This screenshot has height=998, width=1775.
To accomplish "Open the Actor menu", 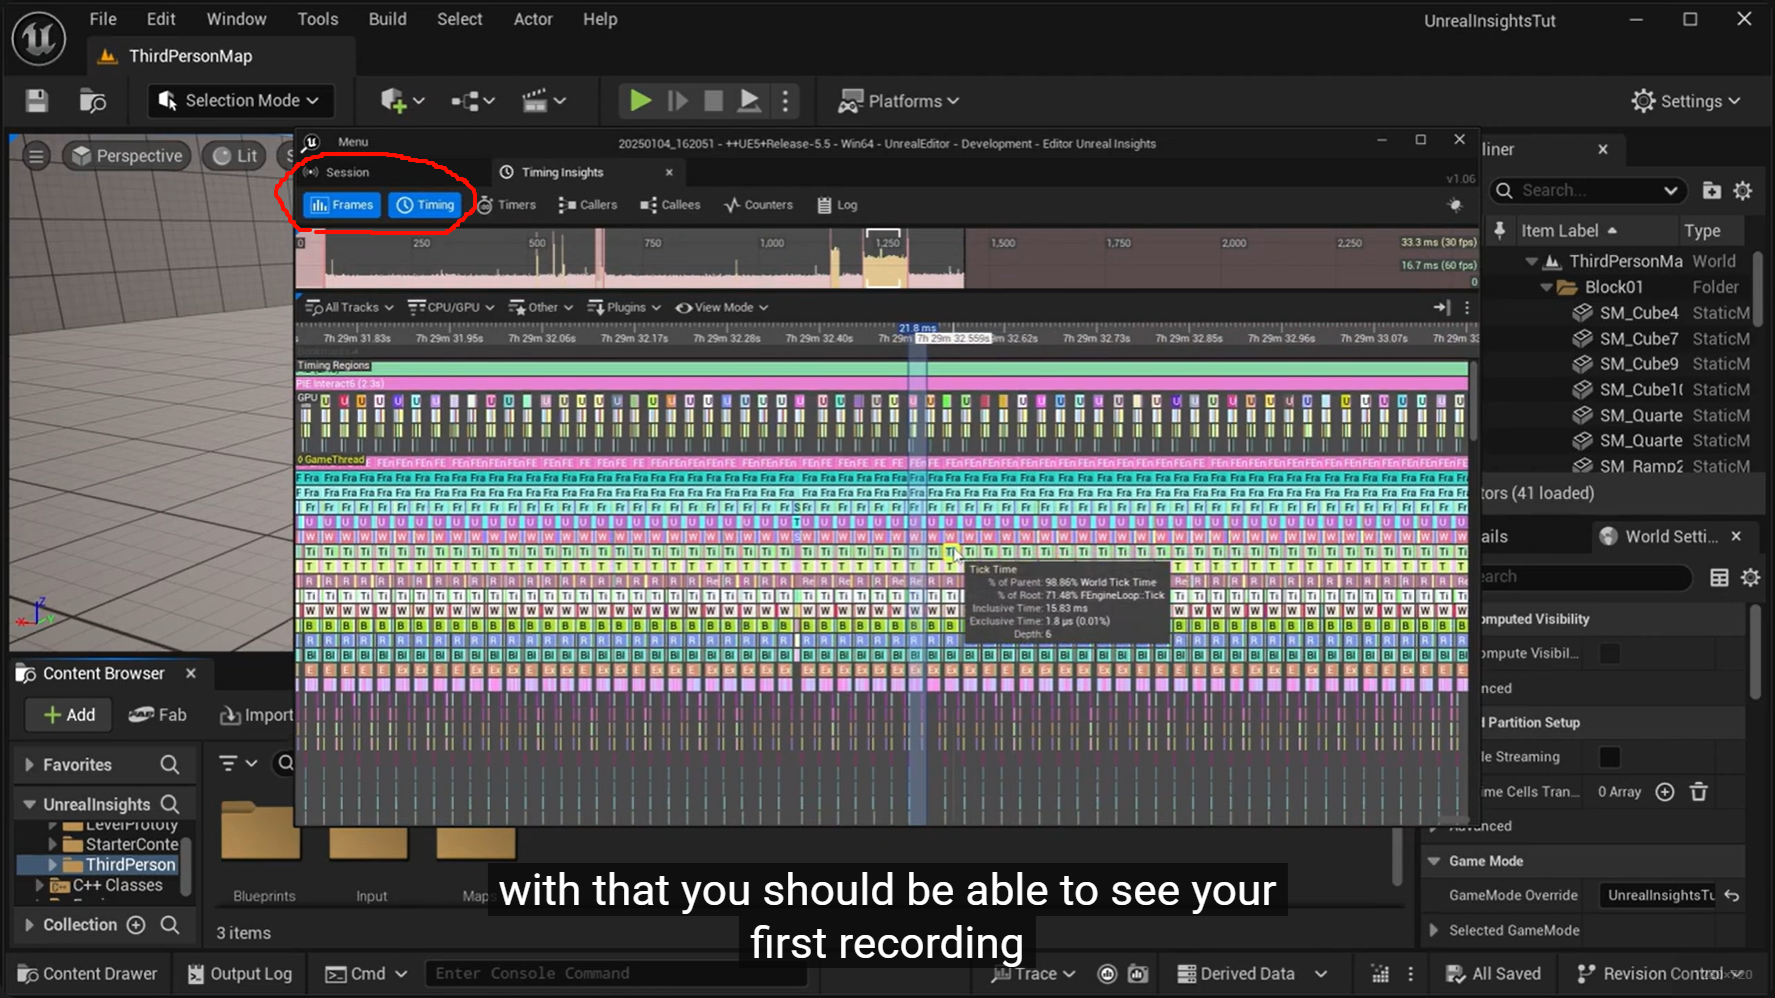I will 533,19.
